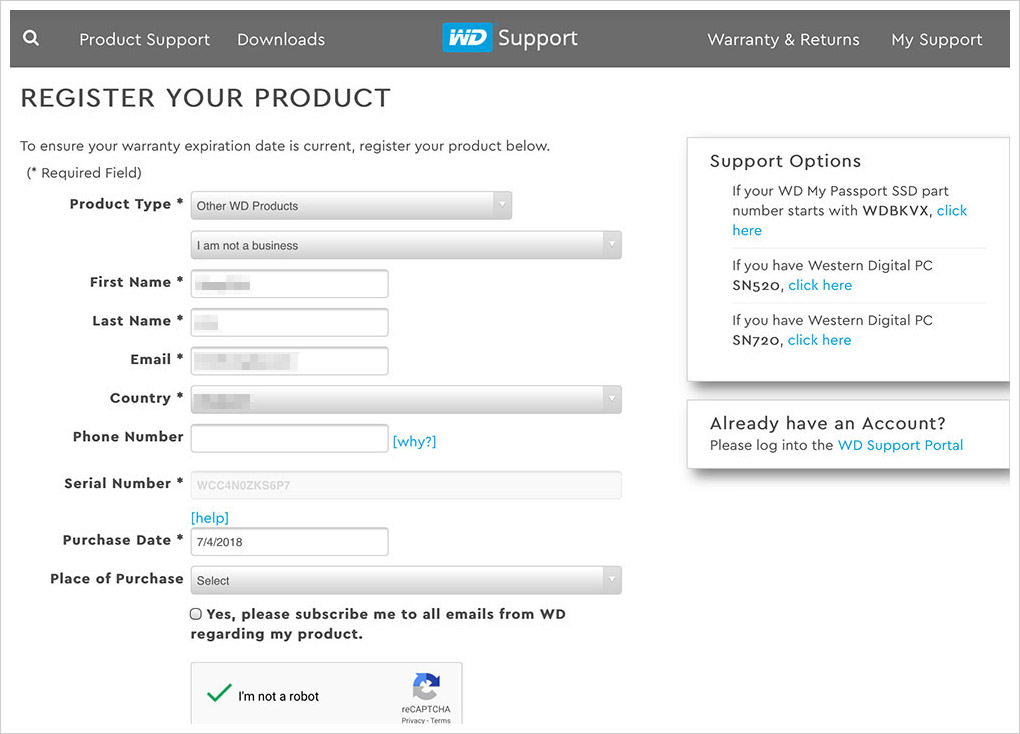Follow 'click here' link for SN720
Screen dimensions: 1020x734
point(819,340)
